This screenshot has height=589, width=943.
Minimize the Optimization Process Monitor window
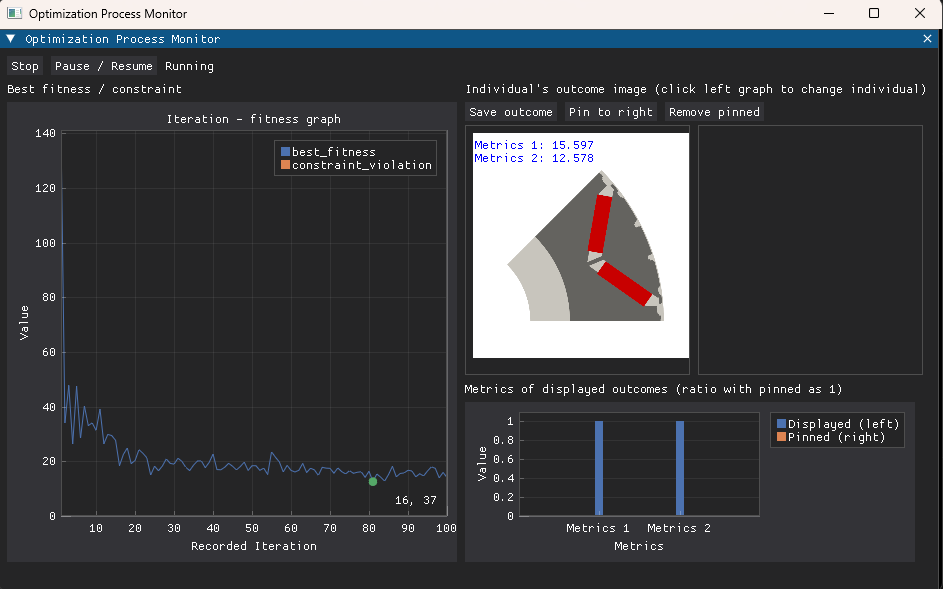pos(827,14)
